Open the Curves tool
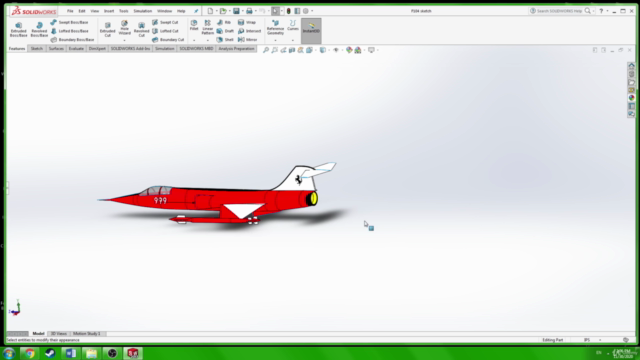 pos(293,25)
